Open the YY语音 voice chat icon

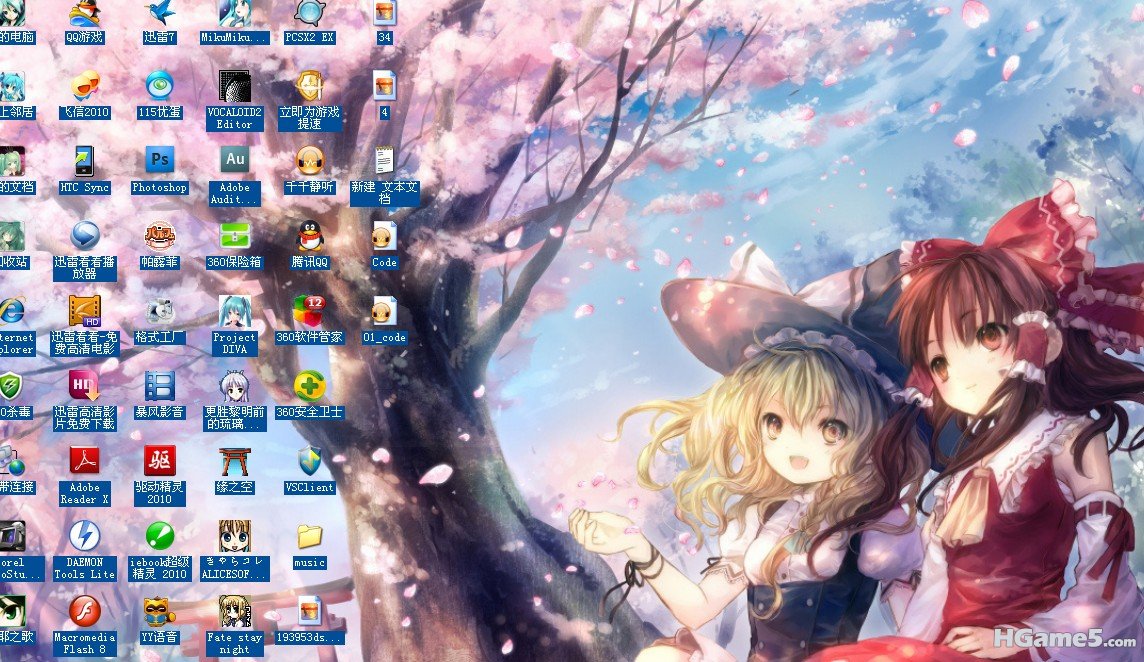(x=160, y=612)
